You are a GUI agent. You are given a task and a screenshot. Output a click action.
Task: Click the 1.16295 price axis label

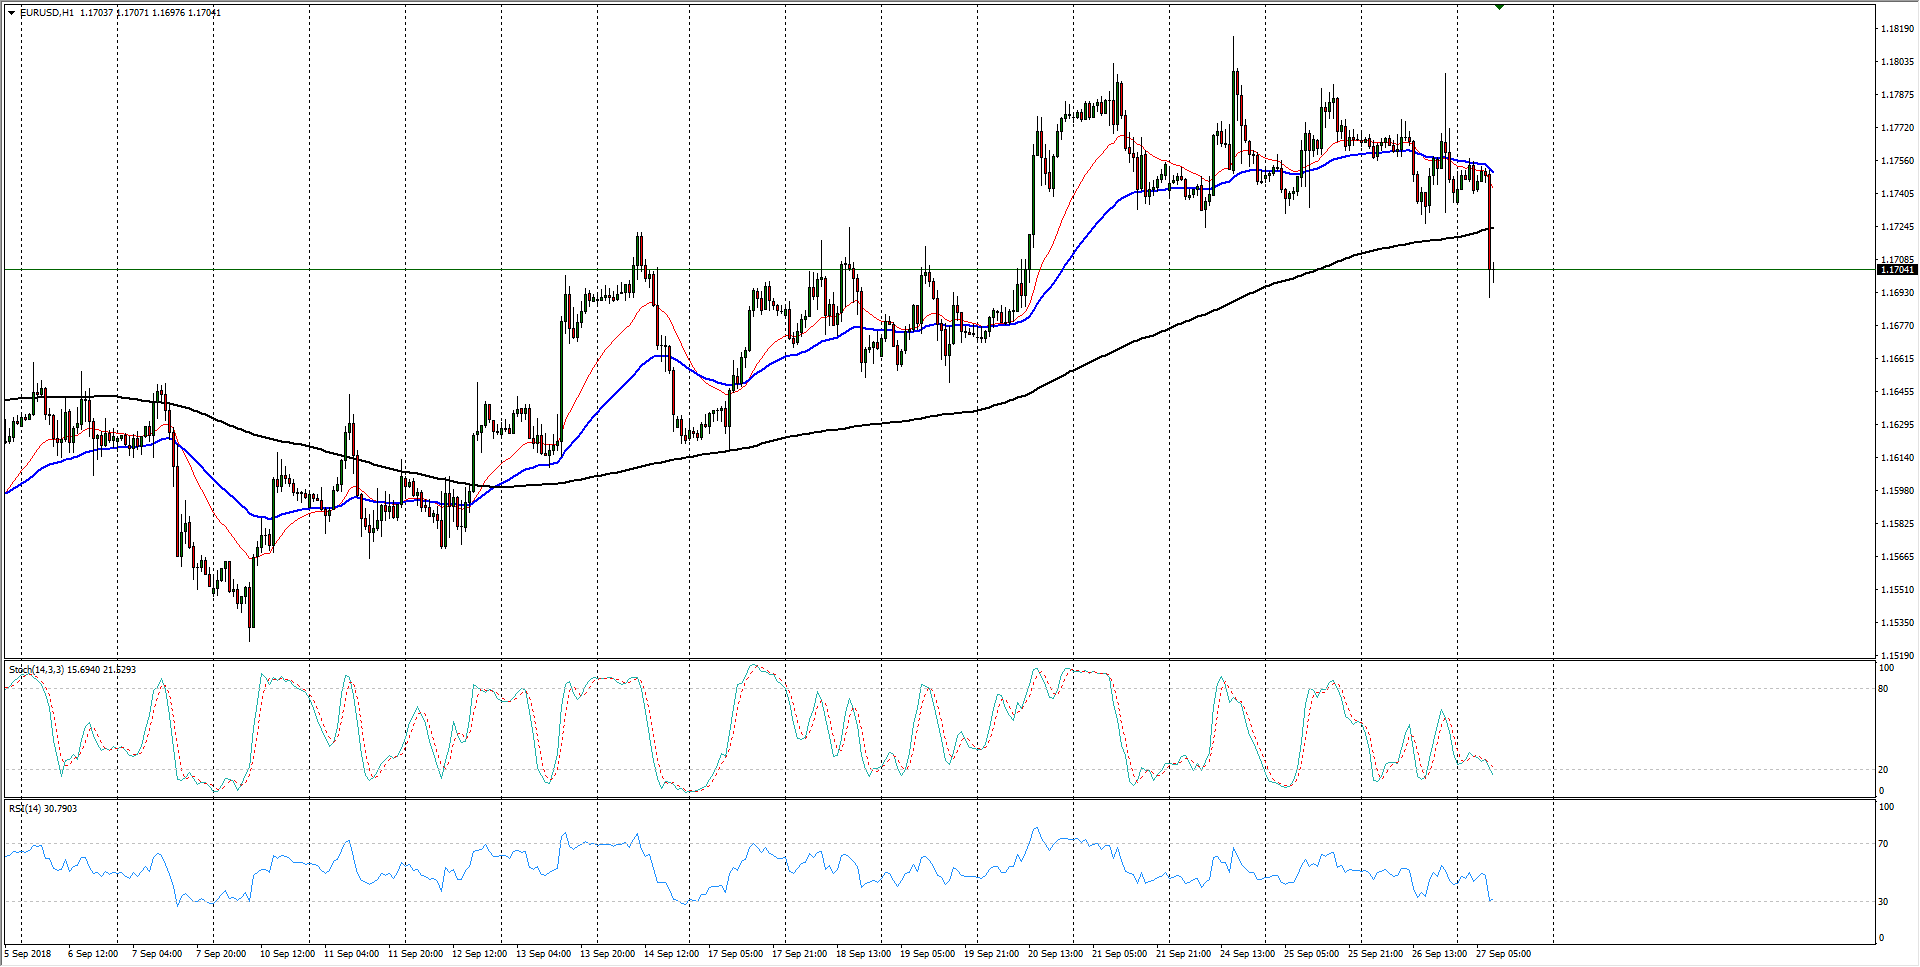tap(1897, 425)
